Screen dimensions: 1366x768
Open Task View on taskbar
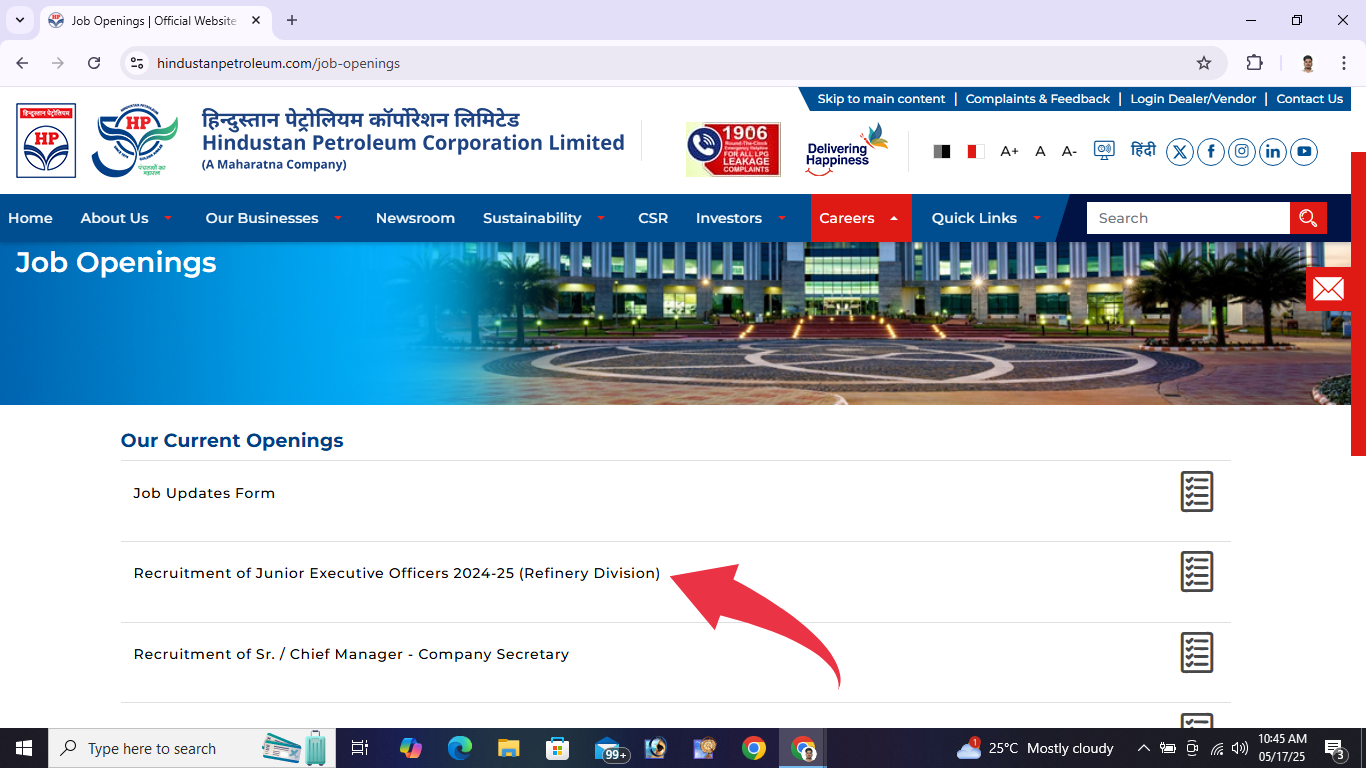point(360,748)
